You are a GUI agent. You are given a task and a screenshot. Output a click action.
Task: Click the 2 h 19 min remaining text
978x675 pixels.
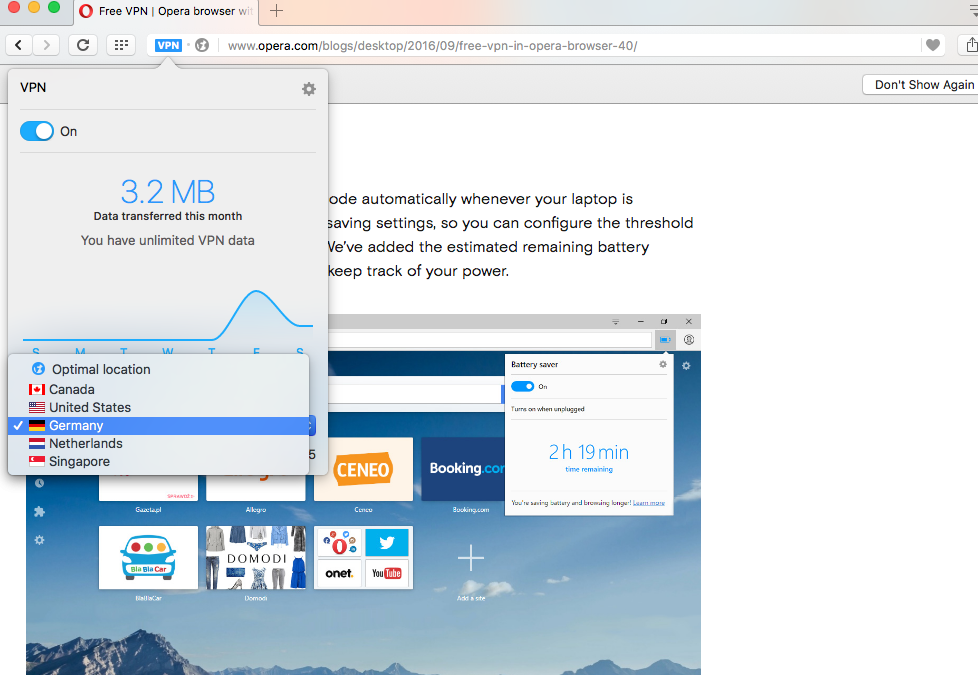(x=589, y=452)
